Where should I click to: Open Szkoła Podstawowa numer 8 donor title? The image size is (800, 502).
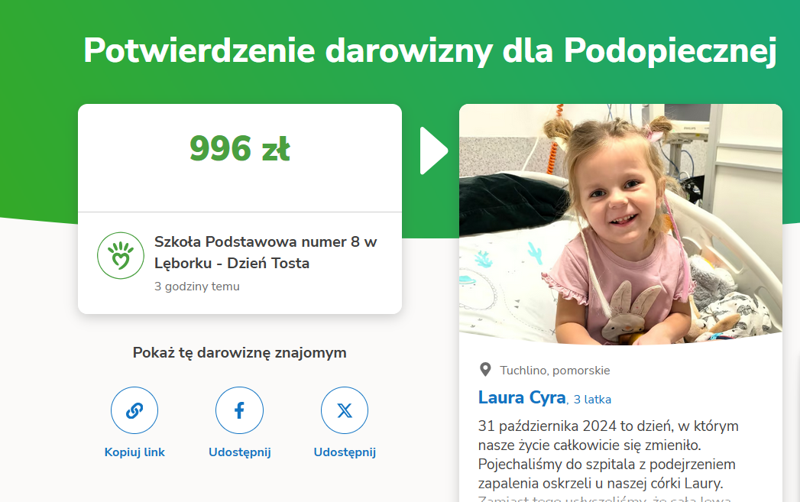pos(265,252)
